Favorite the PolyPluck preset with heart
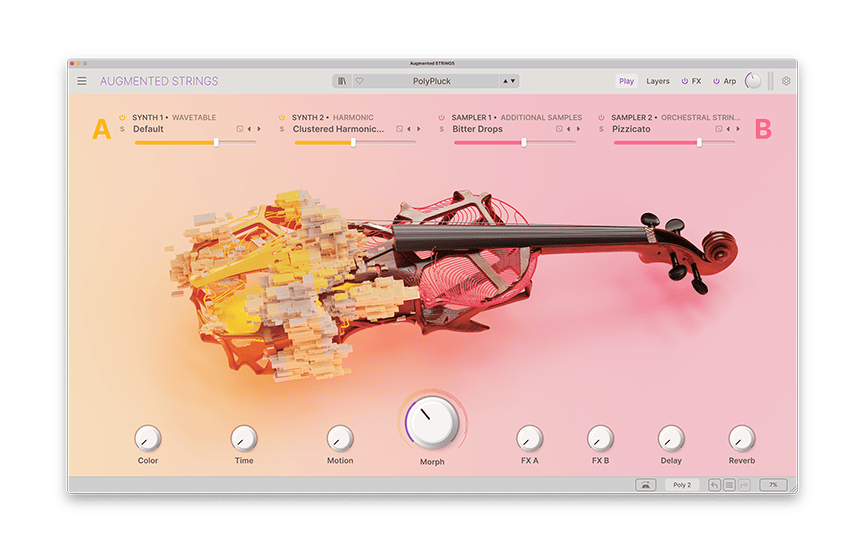This screenshot has width=867, height=558. pos(359,81)
